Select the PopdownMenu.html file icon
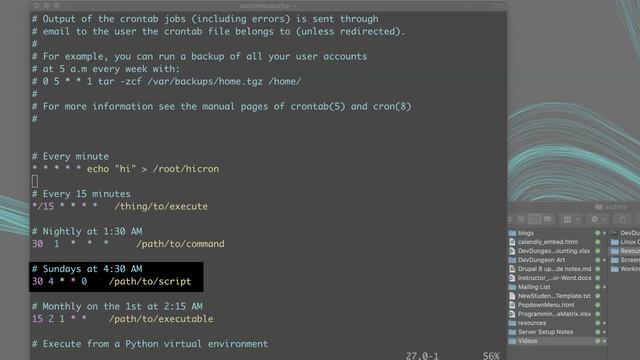 [512, 305]
